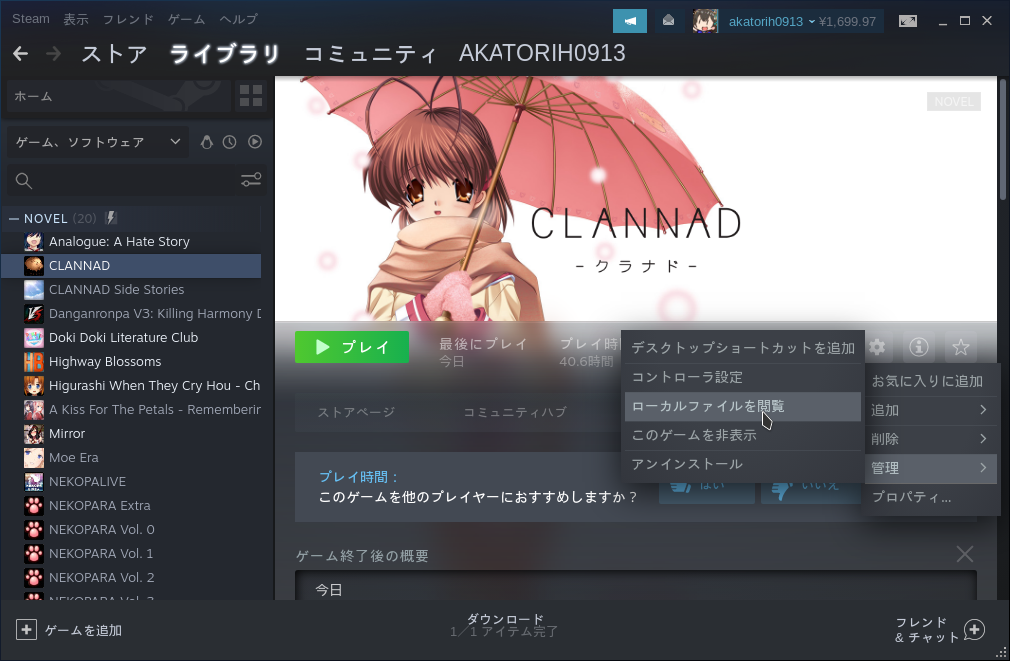
Task: Open the フレンド menu
Action: (128, 19)
